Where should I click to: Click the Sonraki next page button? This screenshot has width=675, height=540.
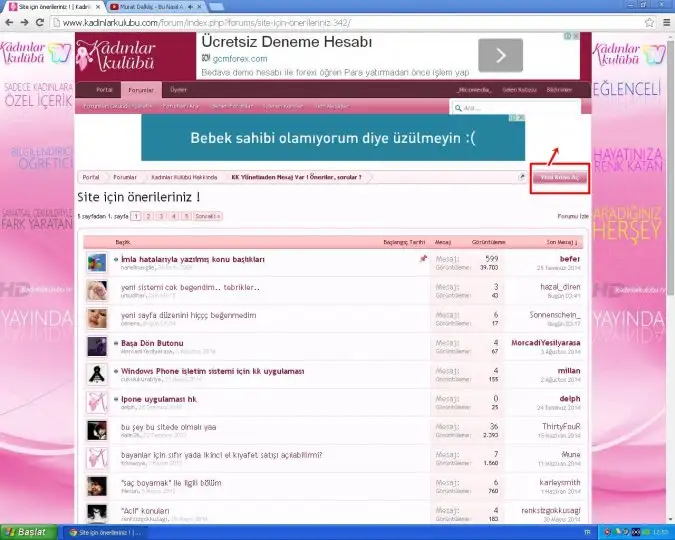(207, 216)
